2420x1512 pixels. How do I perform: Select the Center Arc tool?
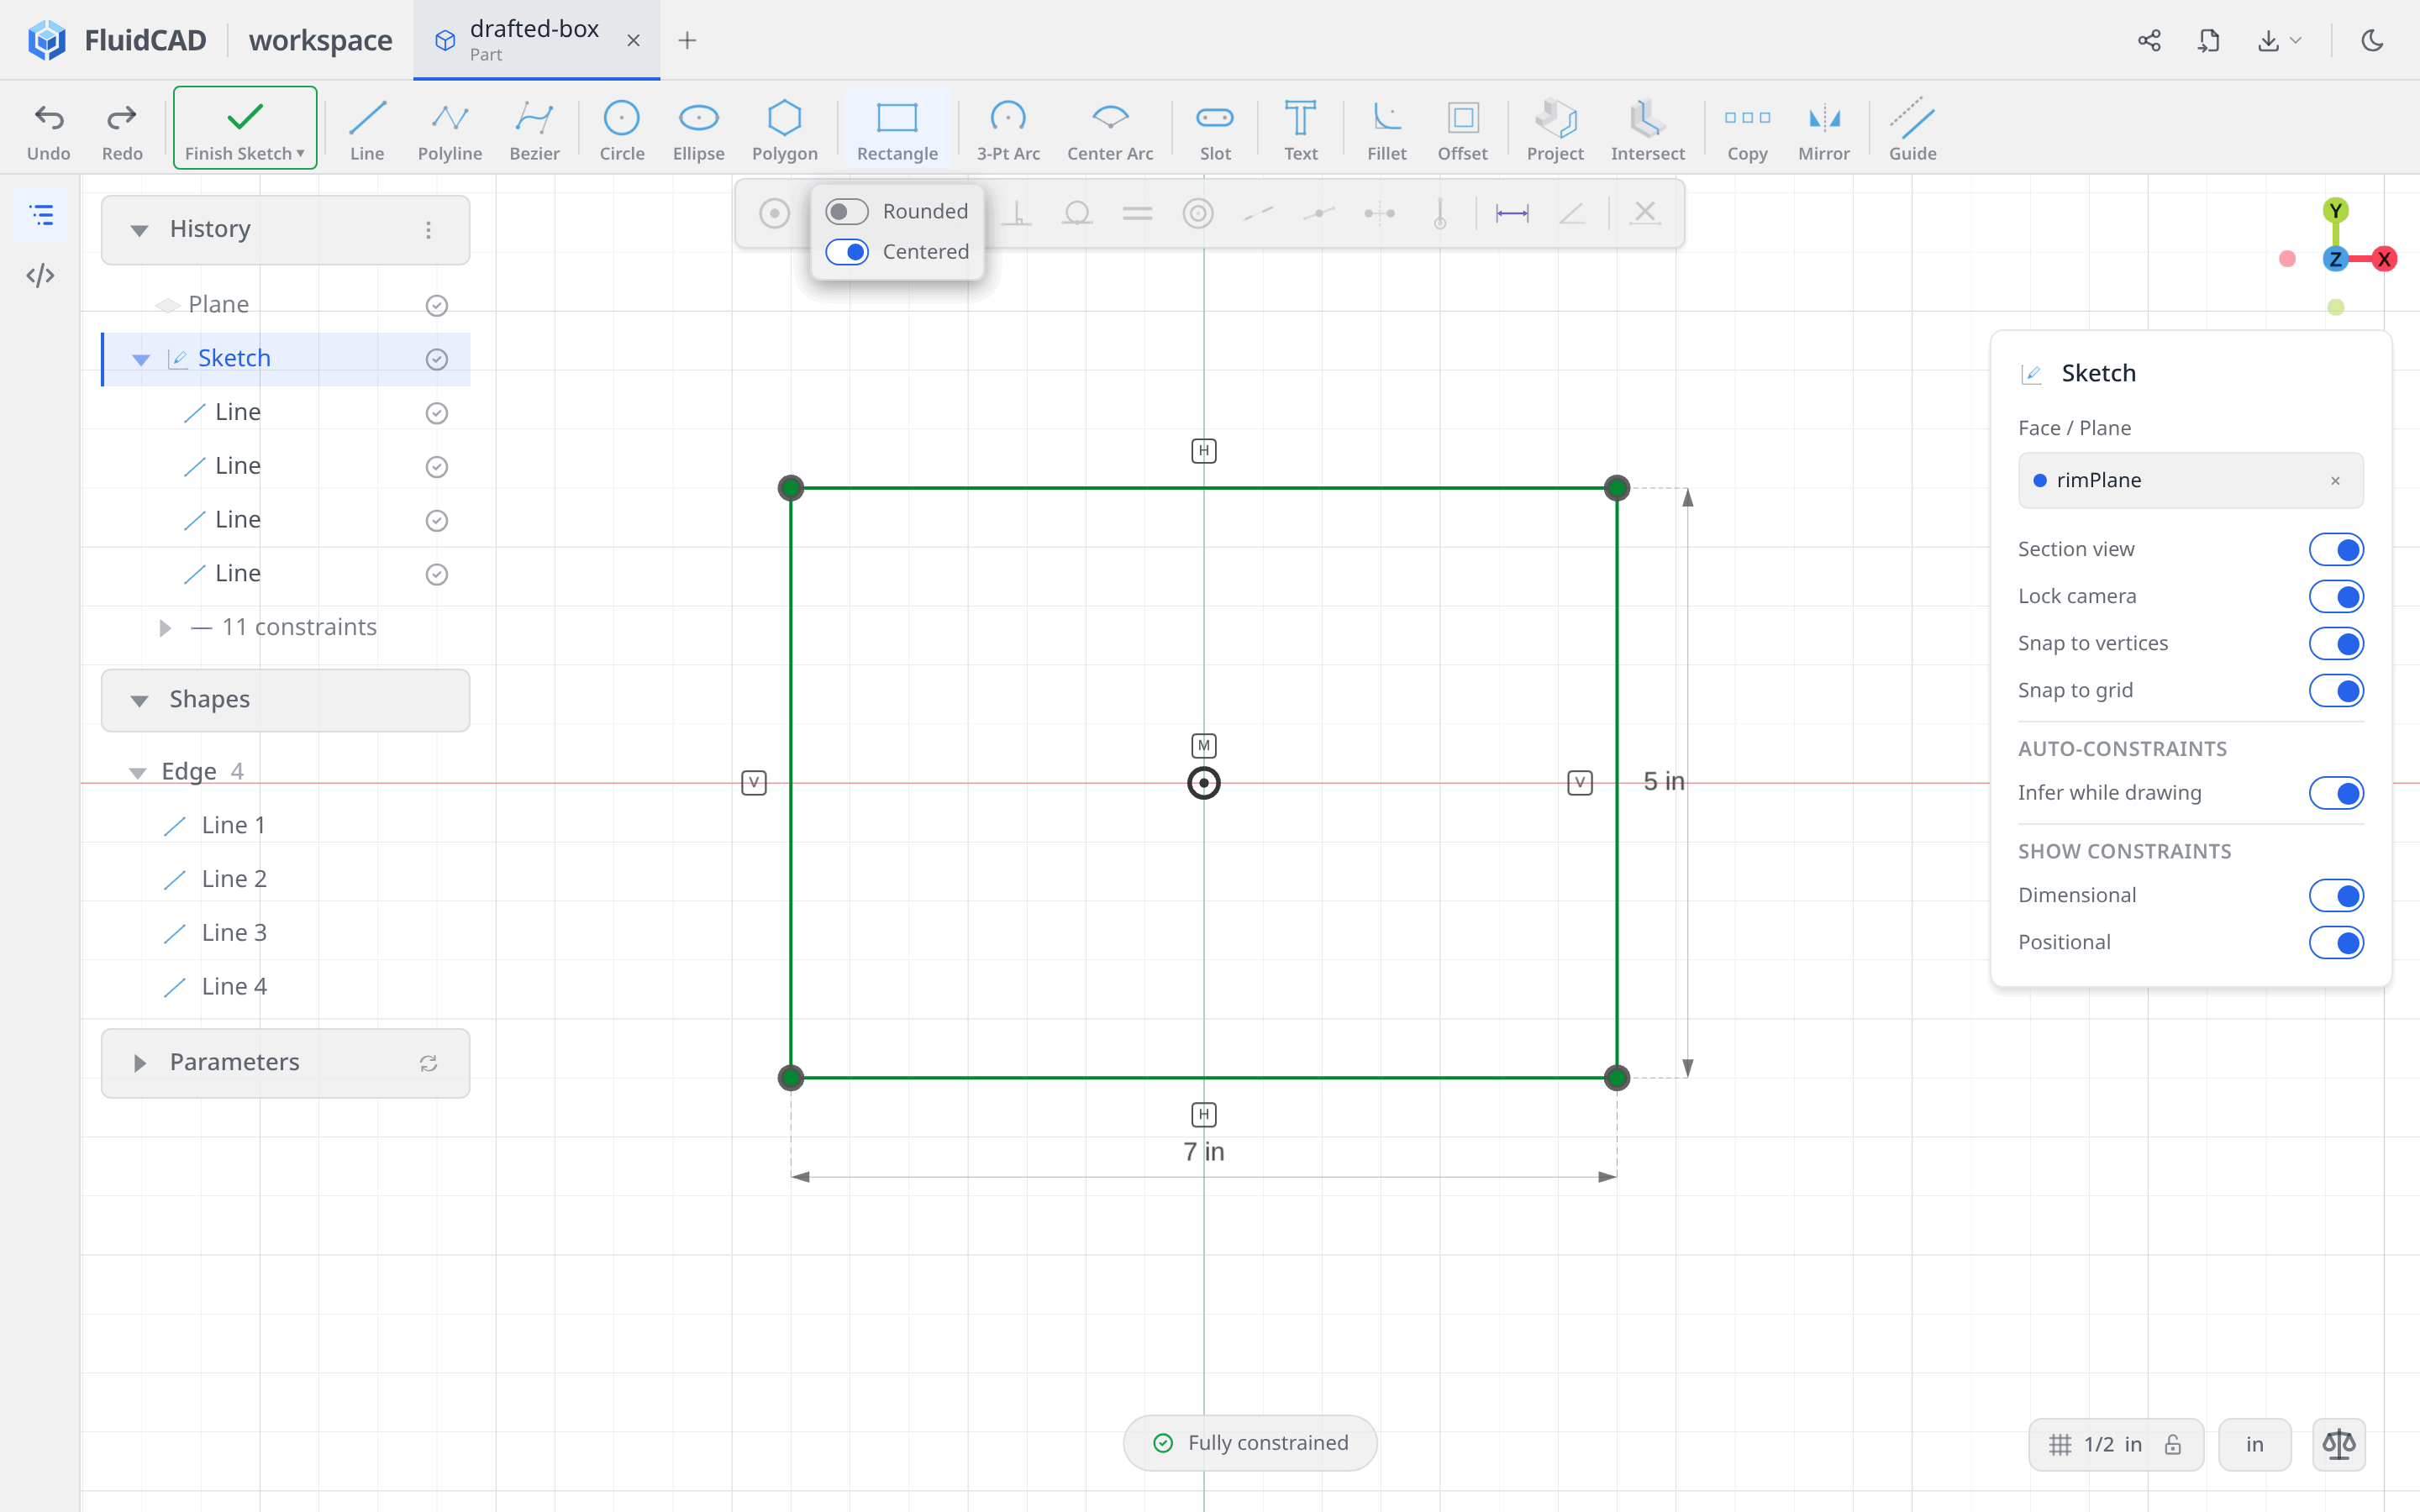tap(1110, 129)
